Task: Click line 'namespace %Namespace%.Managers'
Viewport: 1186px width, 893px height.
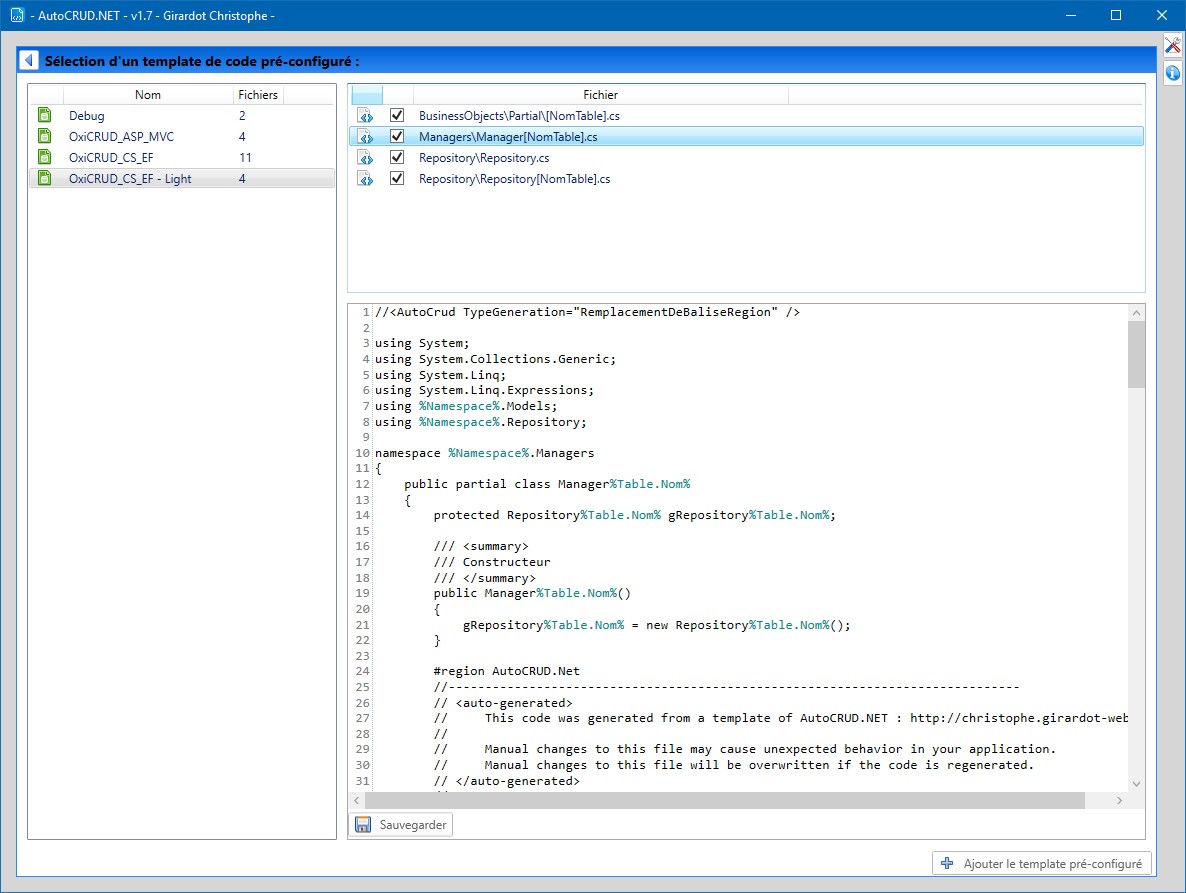Action: 484,453
